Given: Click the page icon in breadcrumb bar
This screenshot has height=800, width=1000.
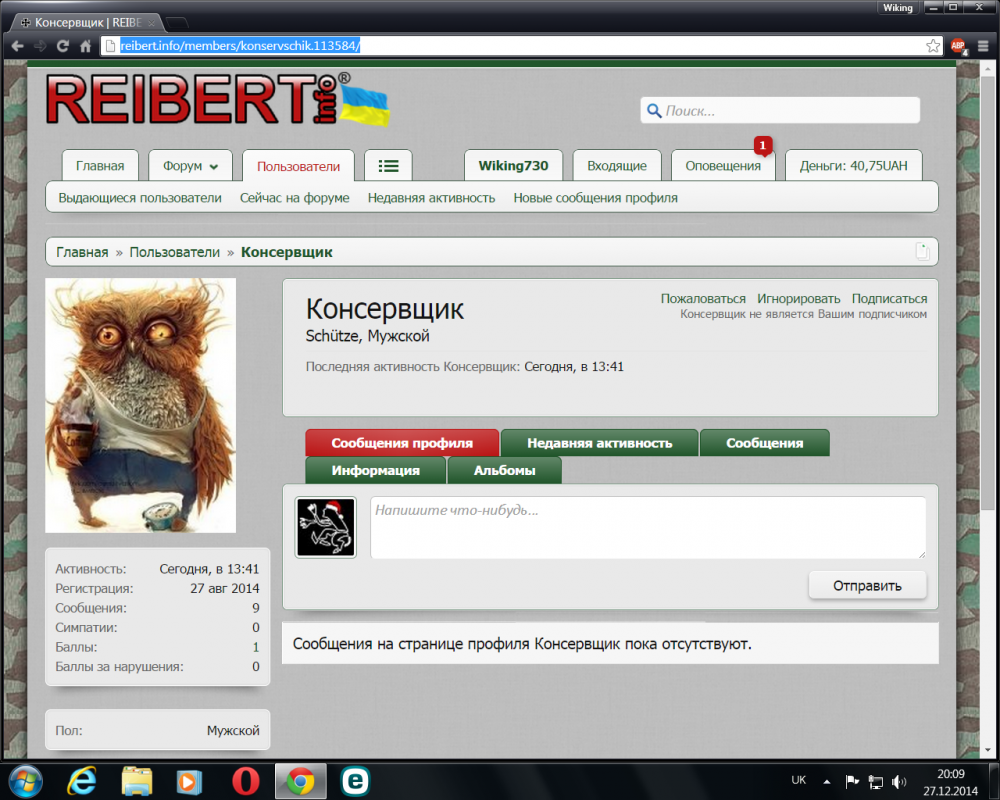Looking at the screenshot, I should click(x=922, y=251).
